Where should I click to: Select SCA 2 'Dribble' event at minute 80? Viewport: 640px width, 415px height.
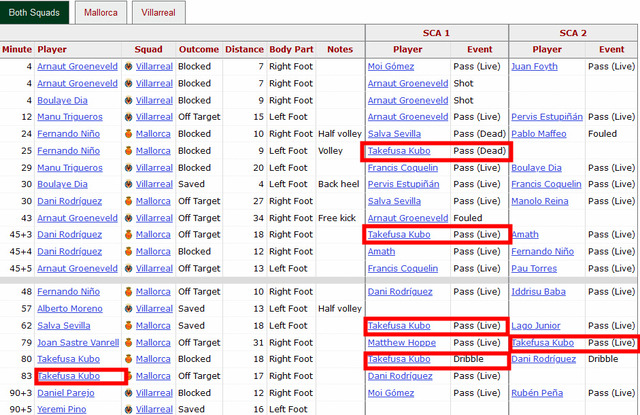click(x=603, y=359)
